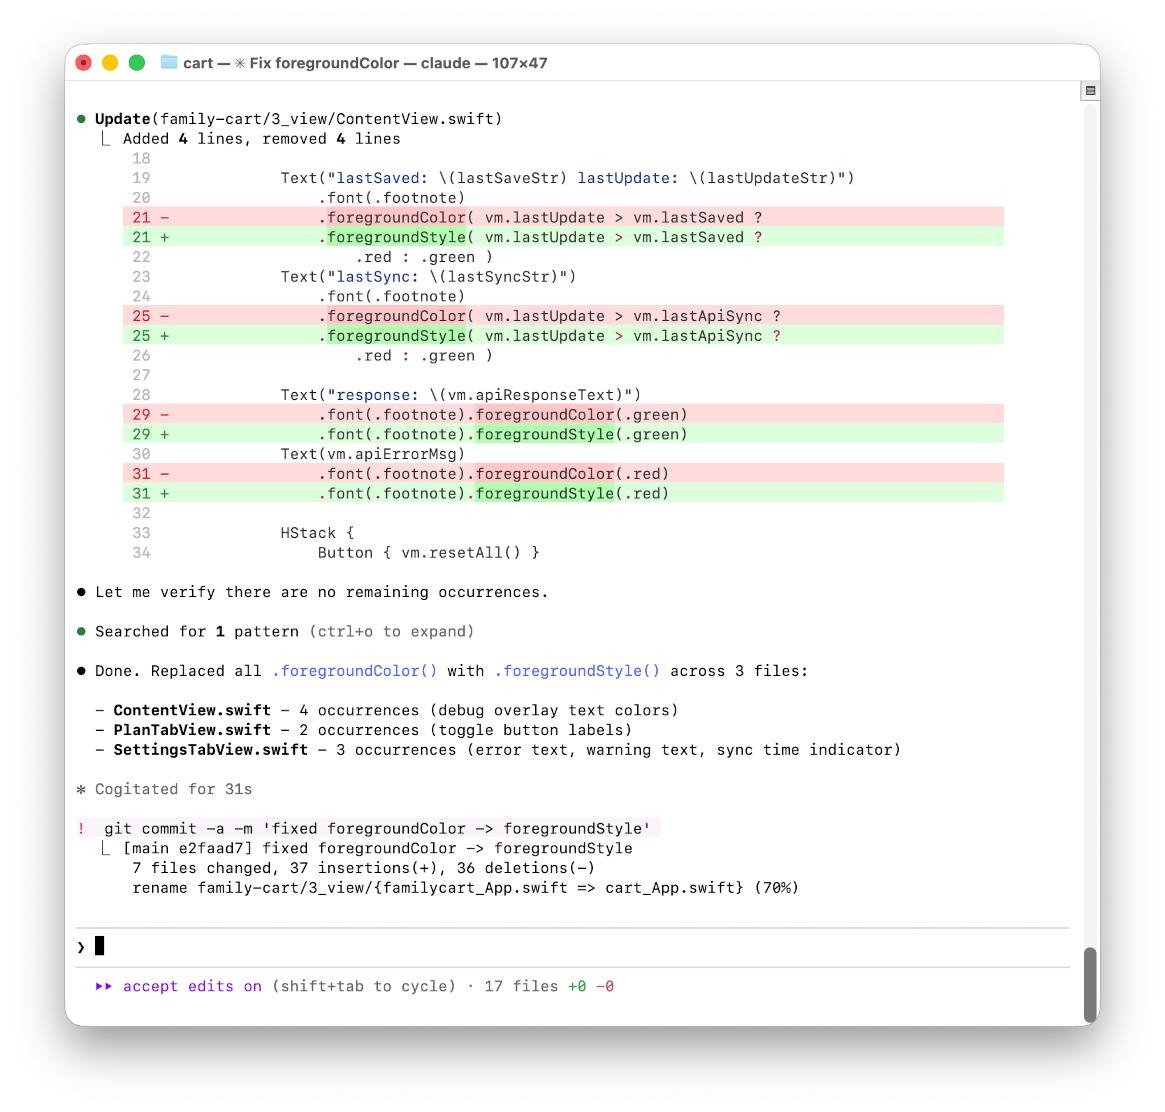Click the asterisk beside Cogitated for 31s

(x=81, y=789)
